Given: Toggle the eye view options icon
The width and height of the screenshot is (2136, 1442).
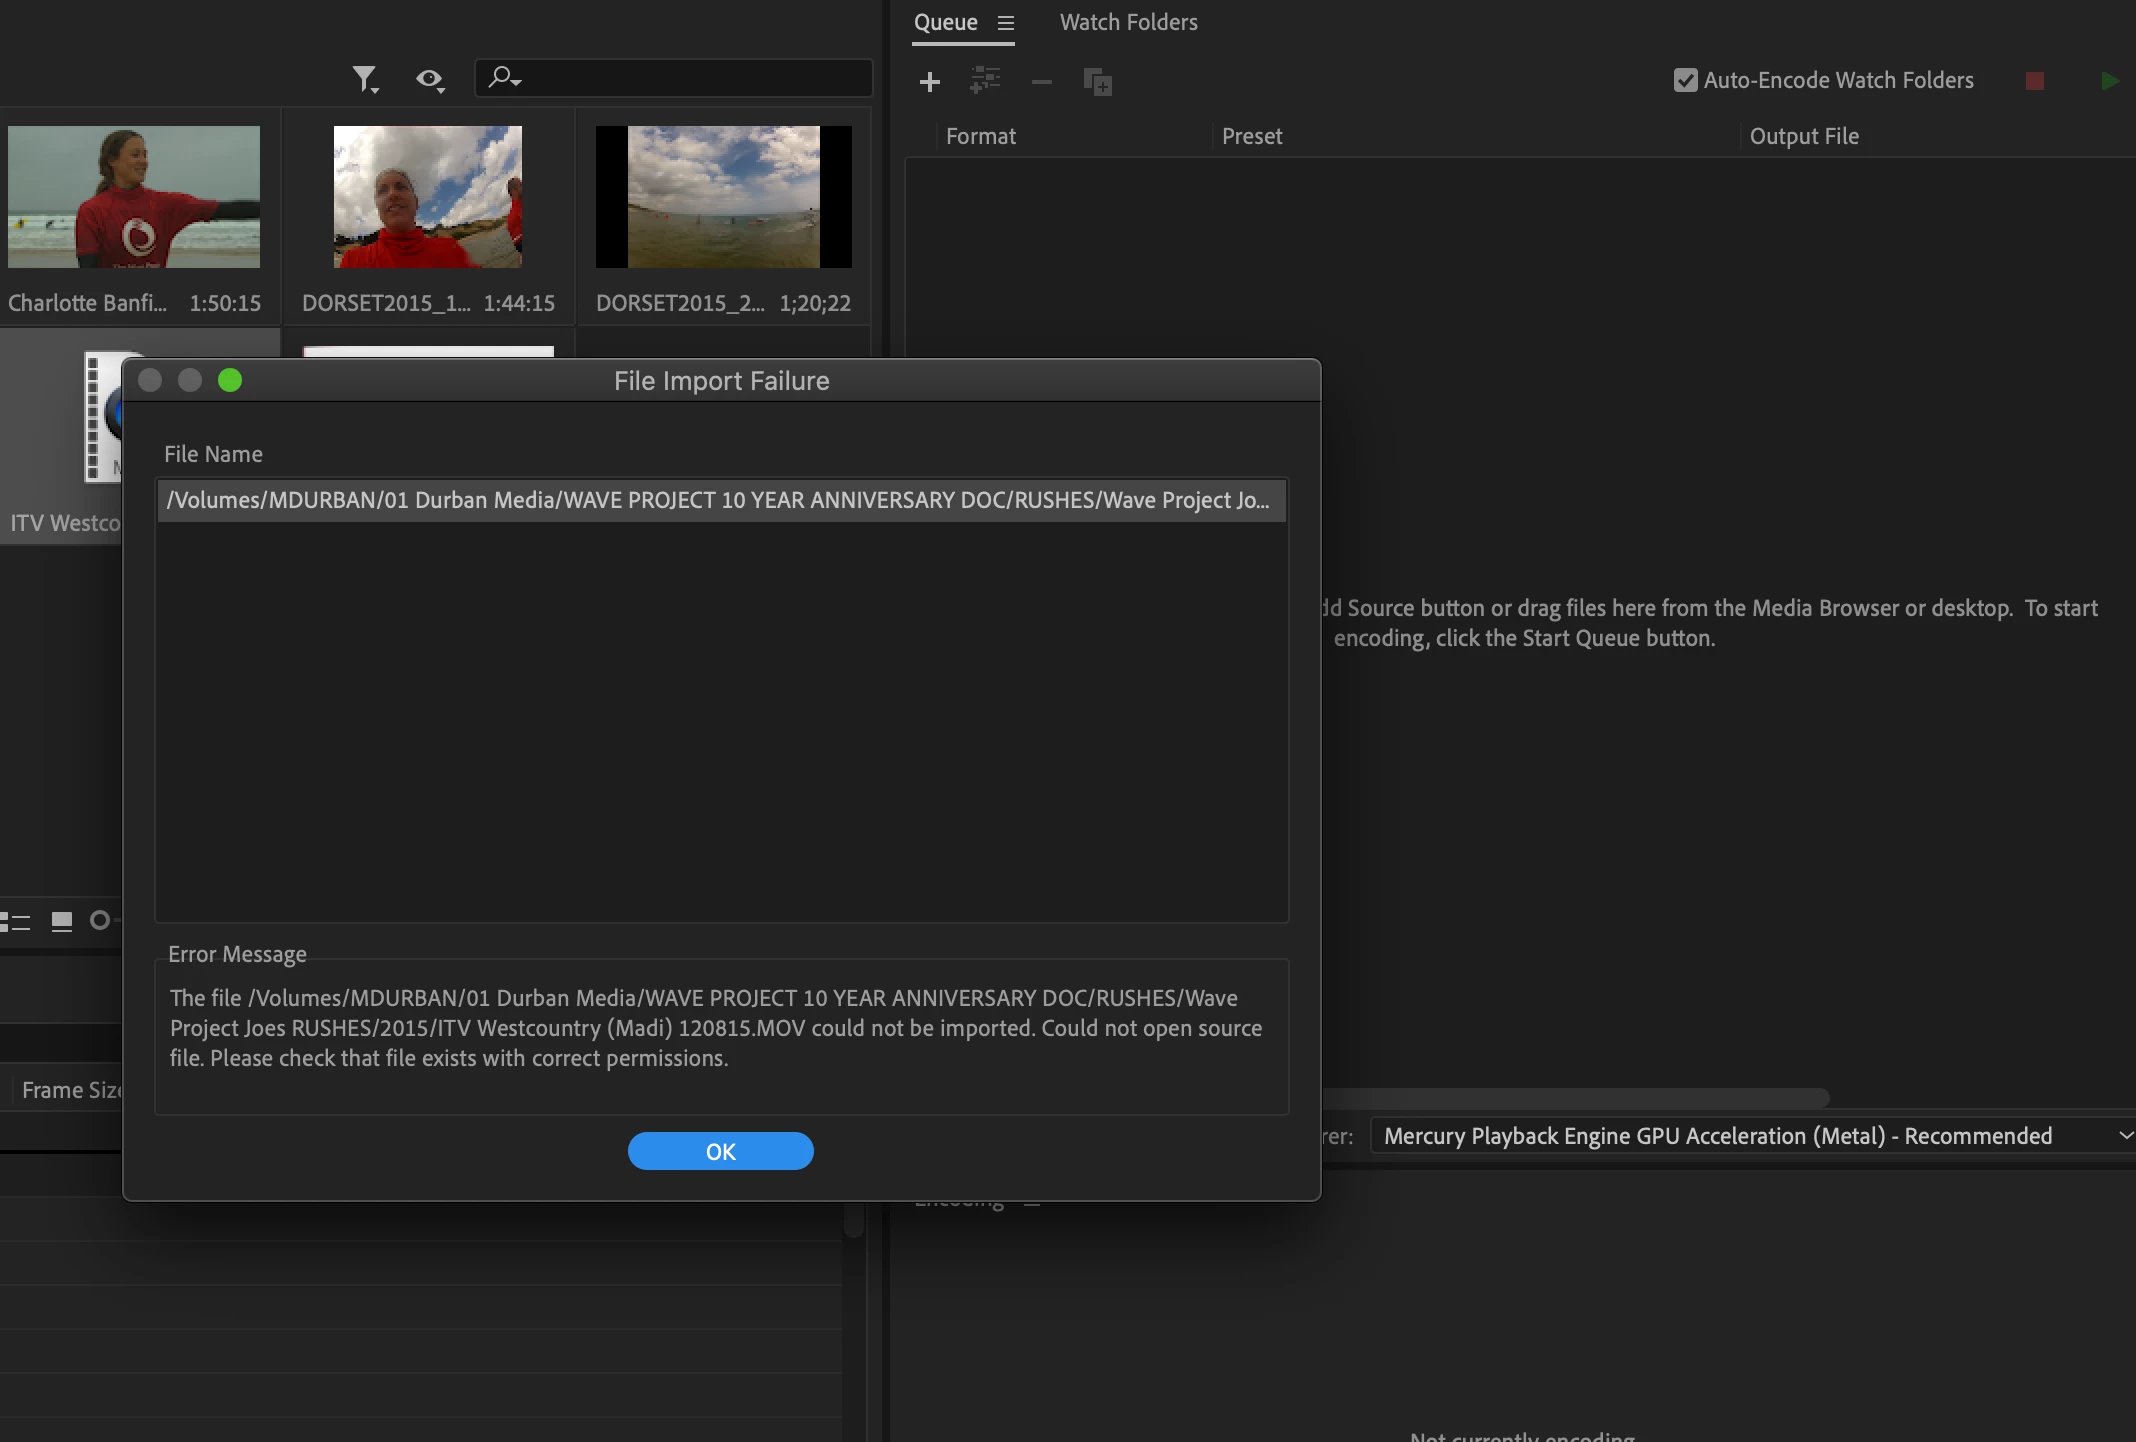Looking at the screenshot, I should 430,78.
